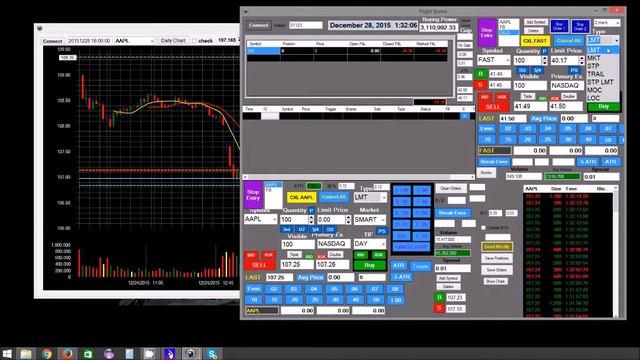The image size is (640, 360).
Task: Open the AAPL Symbol dropdown in lower panel
Action: 274,219
